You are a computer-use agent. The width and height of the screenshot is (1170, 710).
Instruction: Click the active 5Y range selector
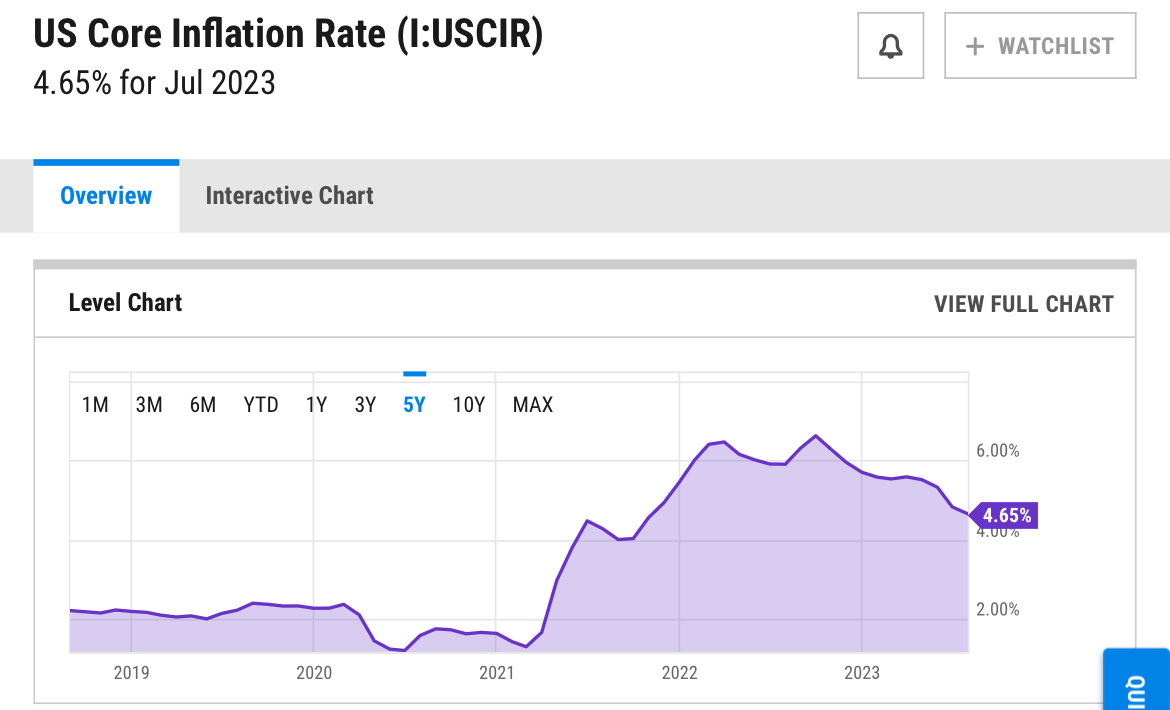tap(414, 405)
